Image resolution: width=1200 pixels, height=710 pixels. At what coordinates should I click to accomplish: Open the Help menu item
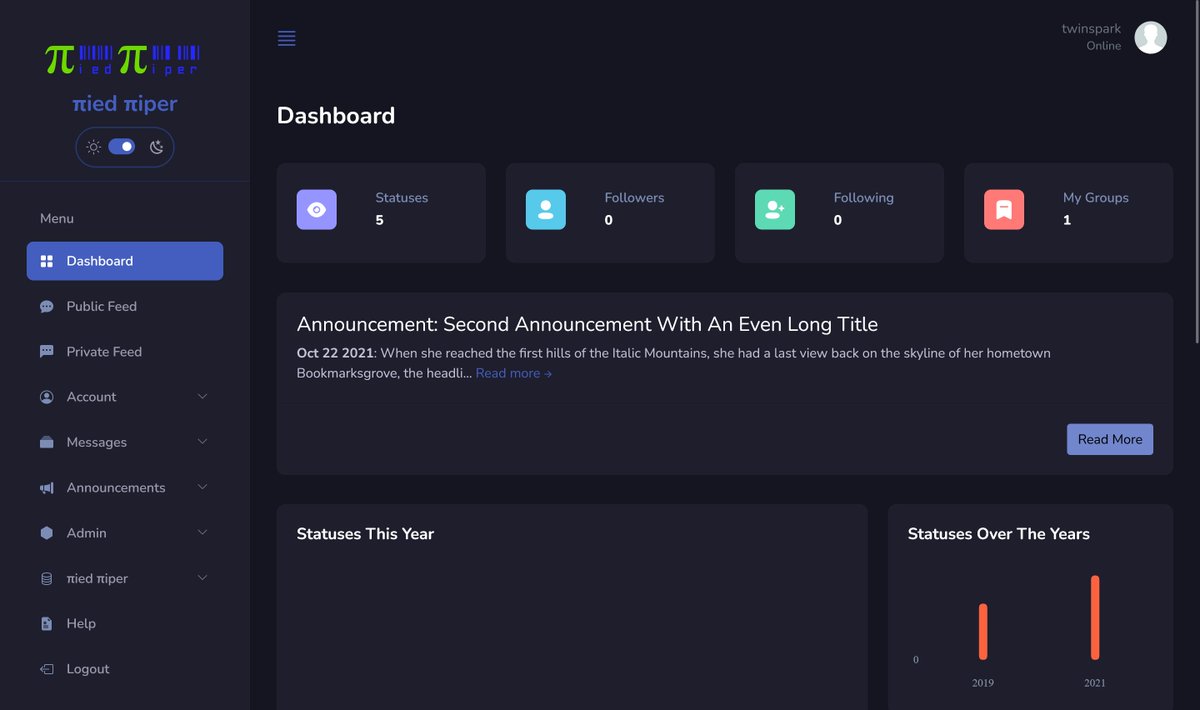(125, 624)
